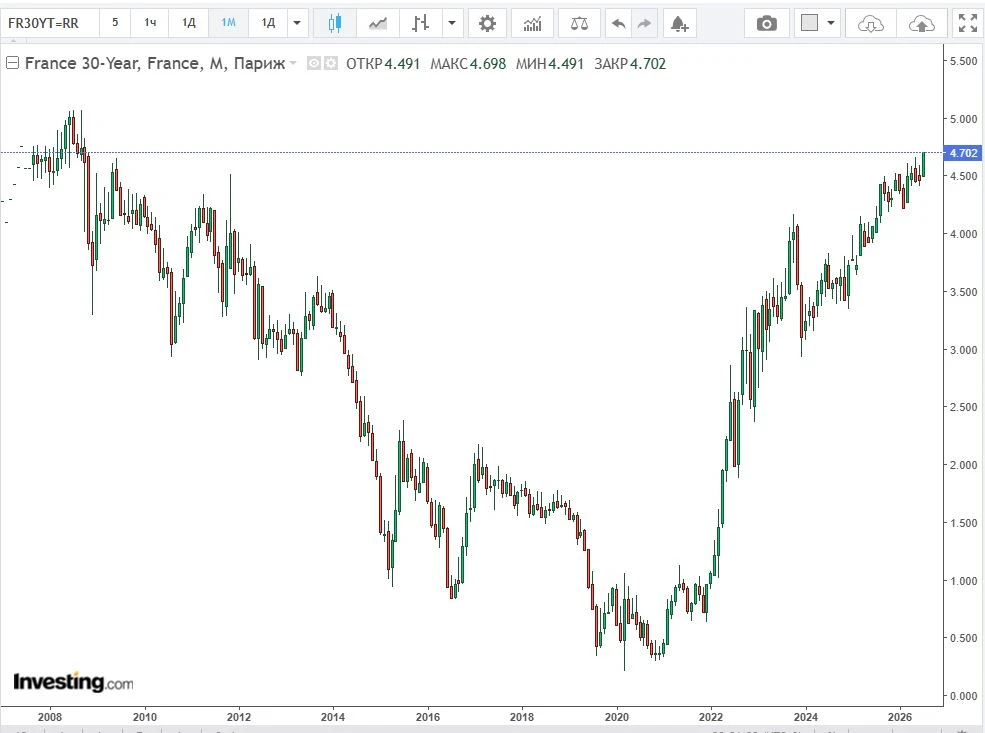The width and height of the screenshot is (985, 733).
Task: Load a saved chart layout from cloud
Action: click(x=870, y=23)
